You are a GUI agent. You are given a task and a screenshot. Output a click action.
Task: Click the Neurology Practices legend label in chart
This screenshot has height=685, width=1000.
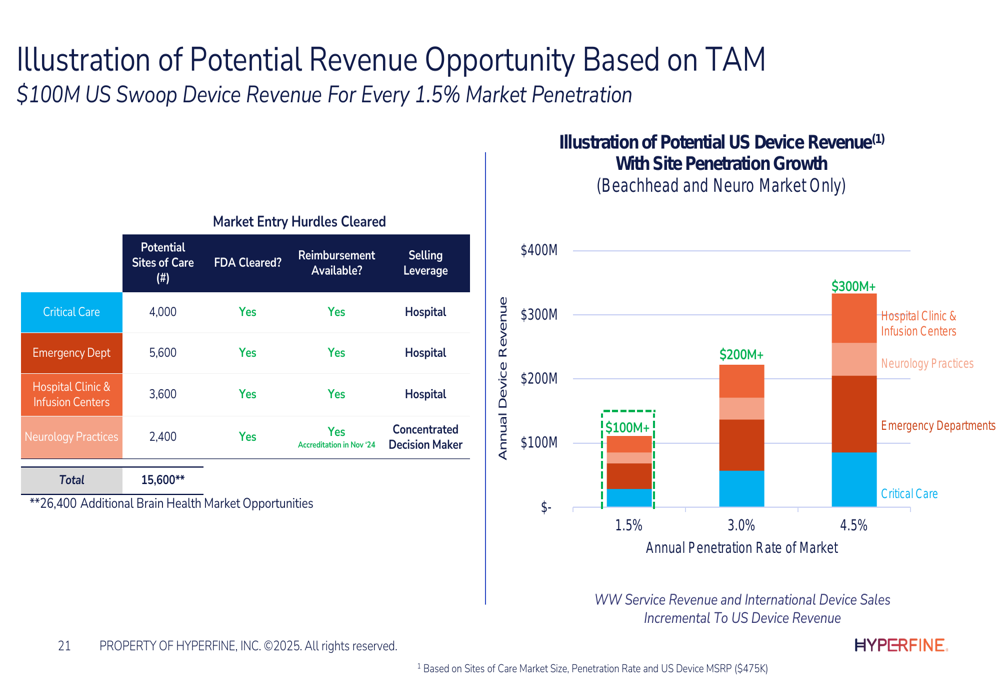point(927,364)
